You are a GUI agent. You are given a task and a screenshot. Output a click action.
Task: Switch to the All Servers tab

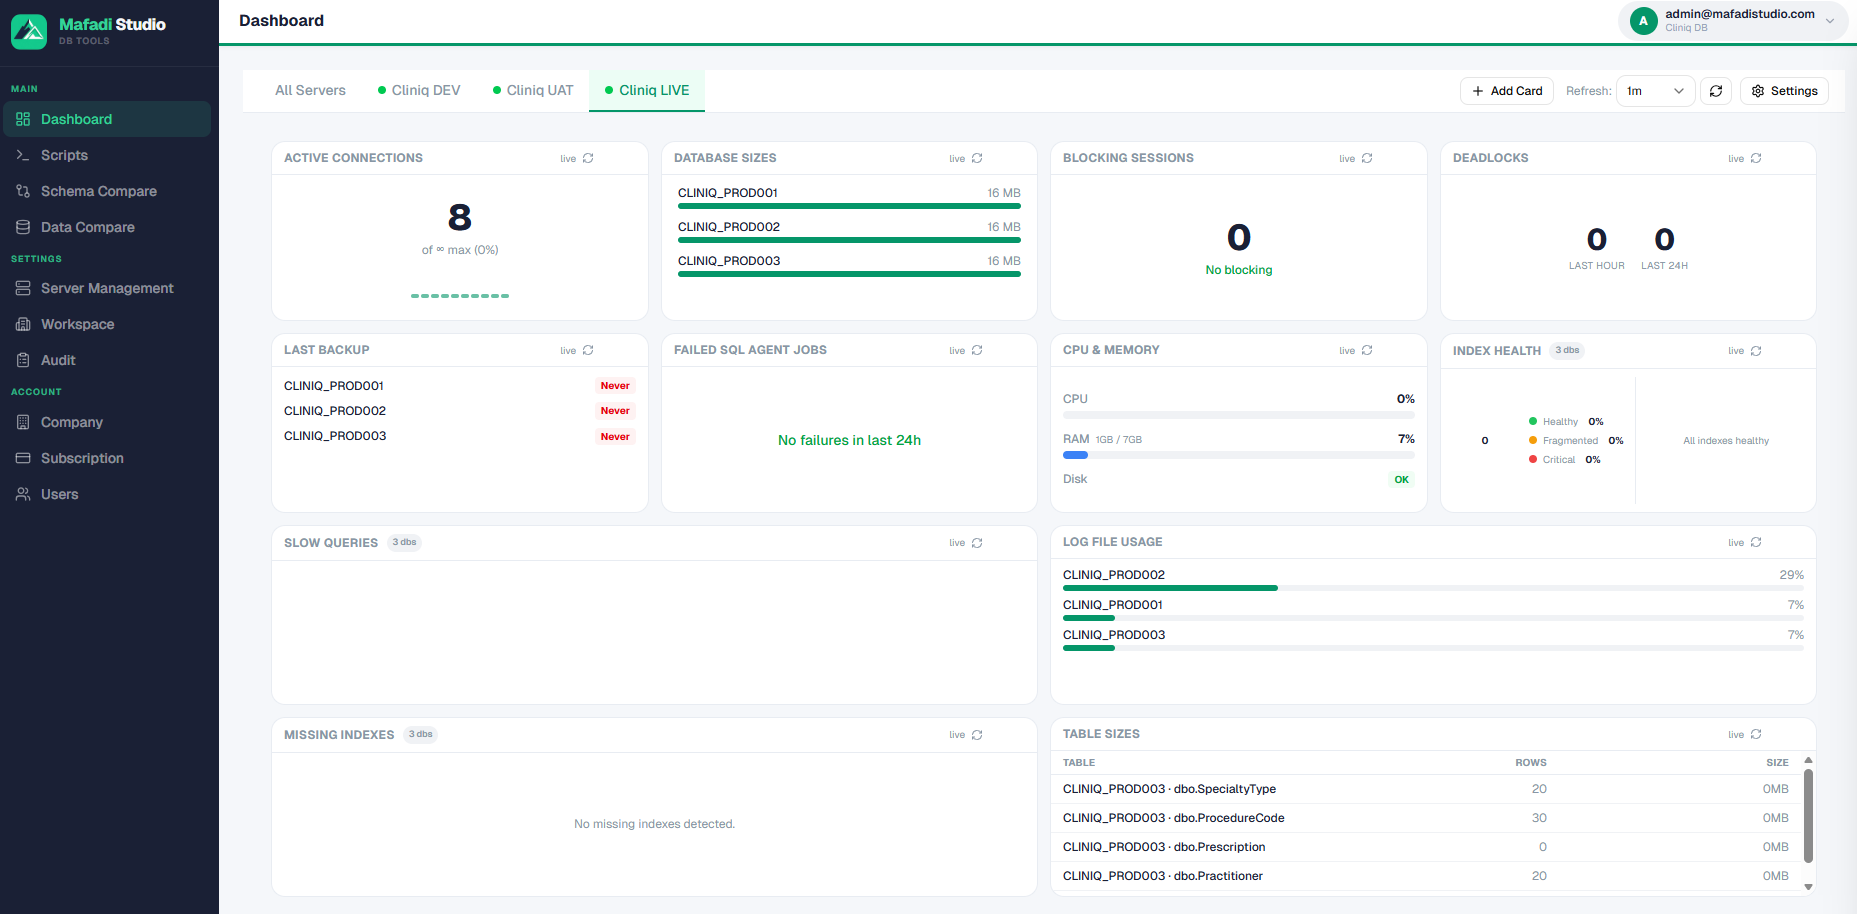[310, 90]
